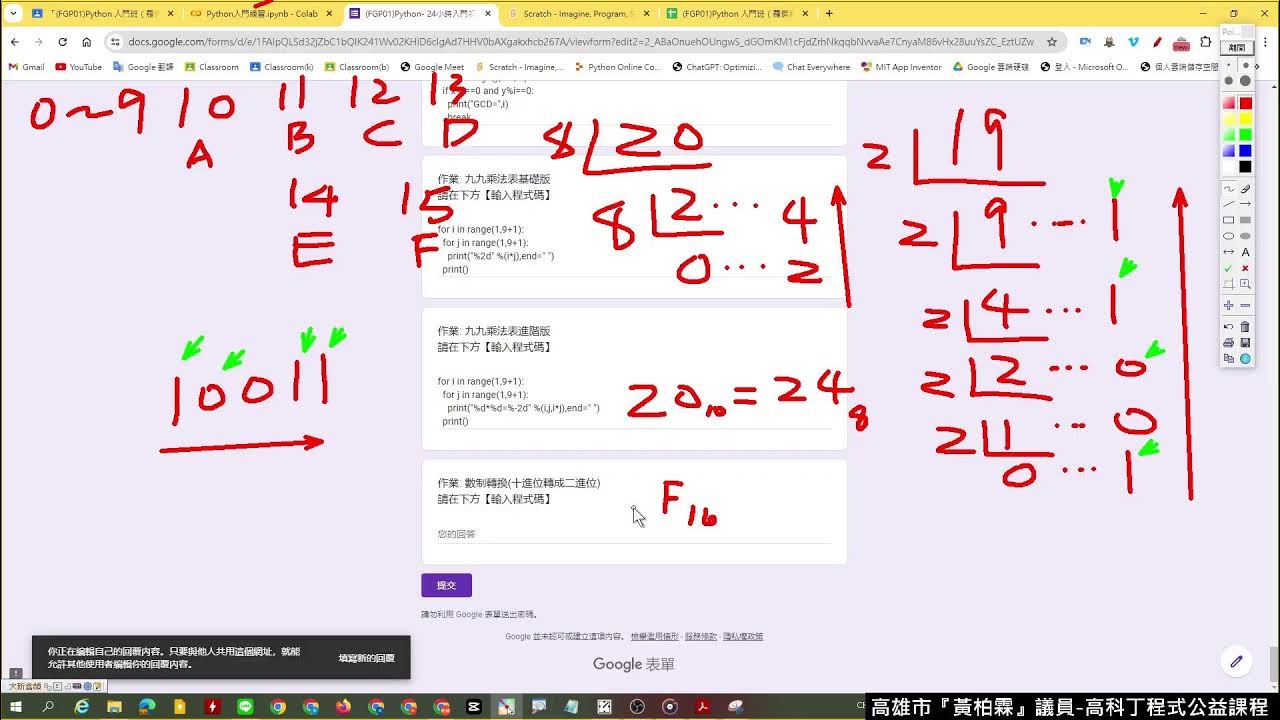Open Windows Start menu
This screenshot has width=1280, height=720.
pos(16,706)
